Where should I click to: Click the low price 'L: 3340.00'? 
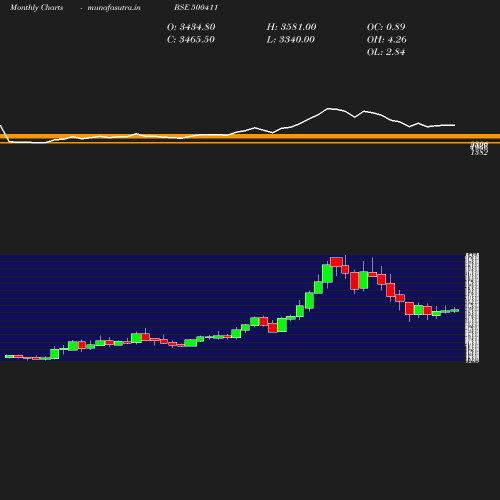(x=290, y=40)
